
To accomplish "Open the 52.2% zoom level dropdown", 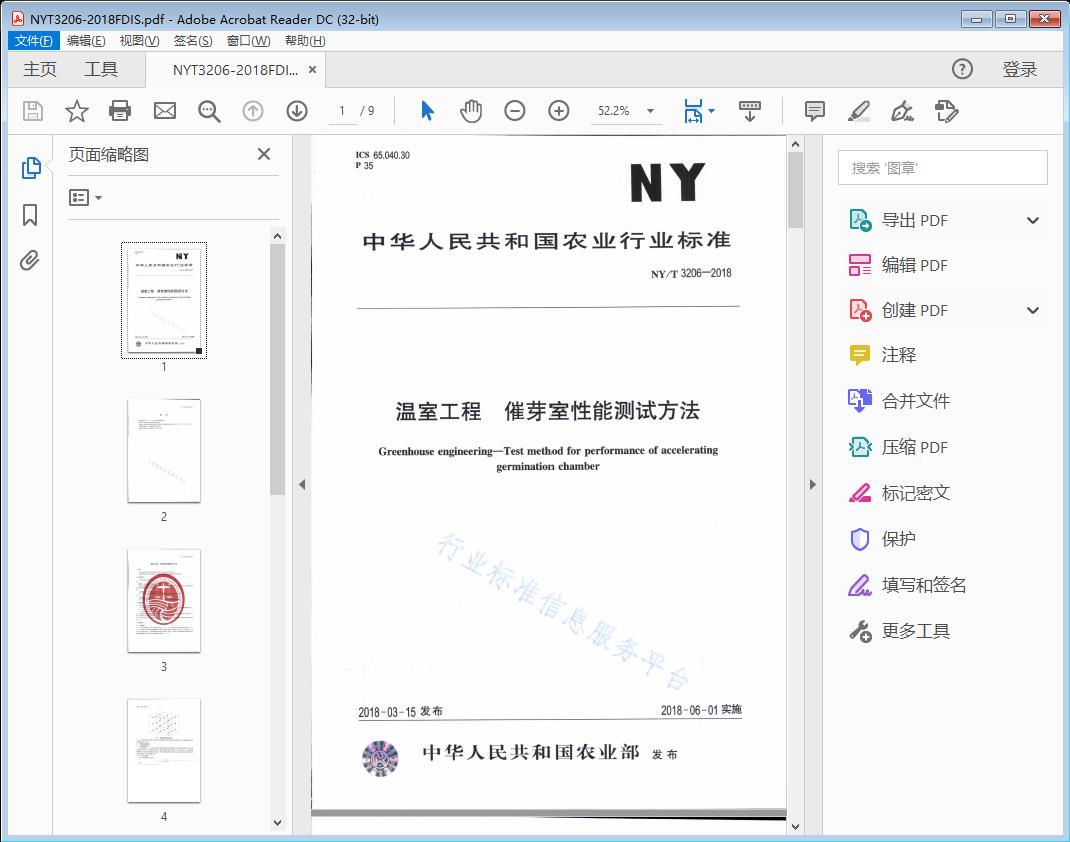I will click(x=626, y=111).
